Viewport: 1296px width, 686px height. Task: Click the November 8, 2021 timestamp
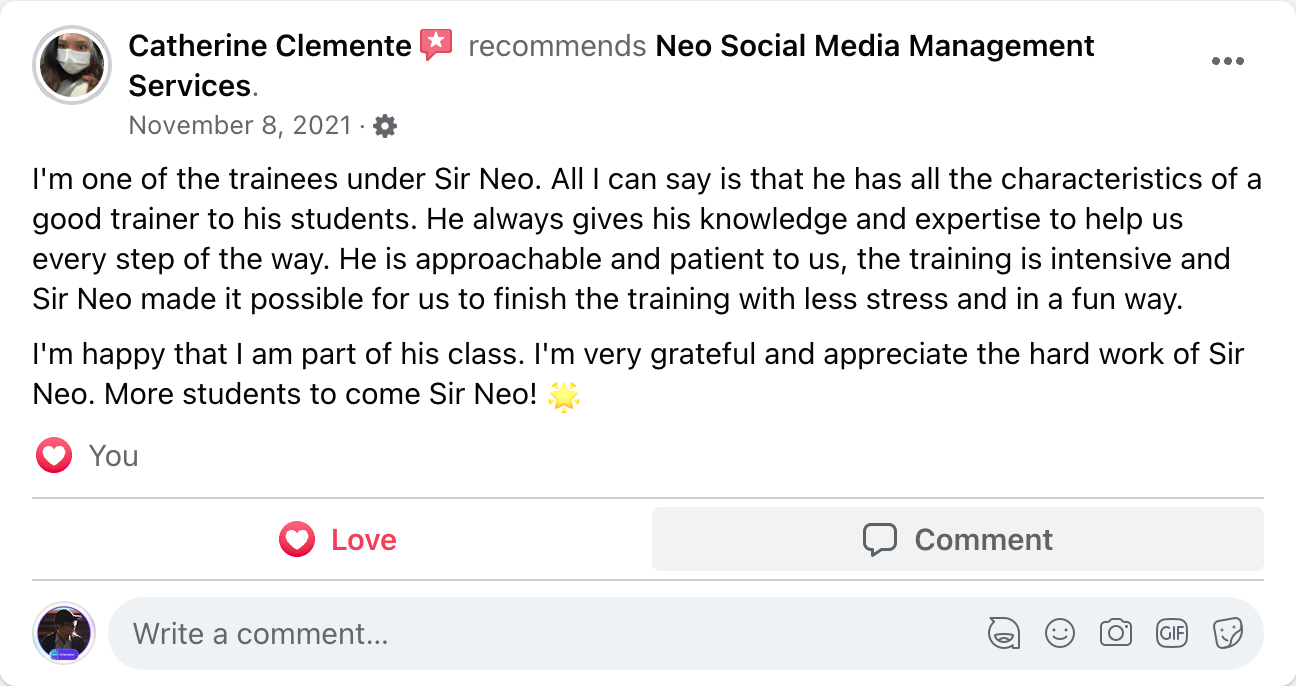pos(240,126)
